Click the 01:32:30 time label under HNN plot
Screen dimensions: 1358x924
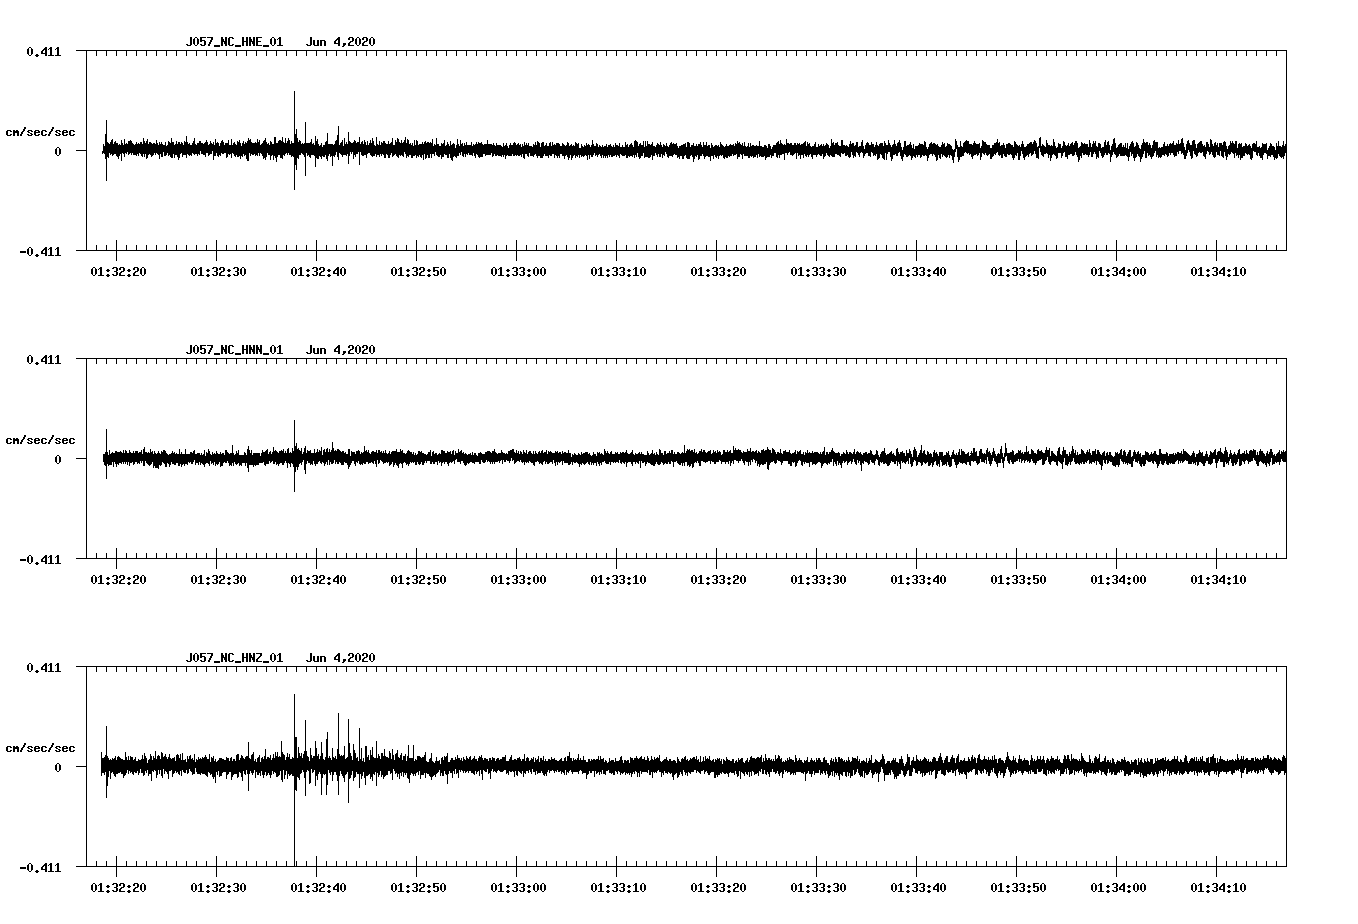[218, 580]
